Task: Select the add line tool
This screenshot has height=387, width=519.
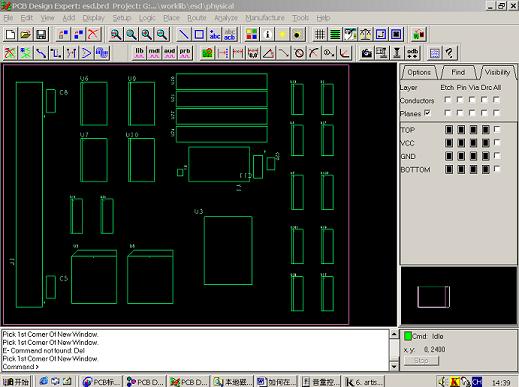Action: 183,34
